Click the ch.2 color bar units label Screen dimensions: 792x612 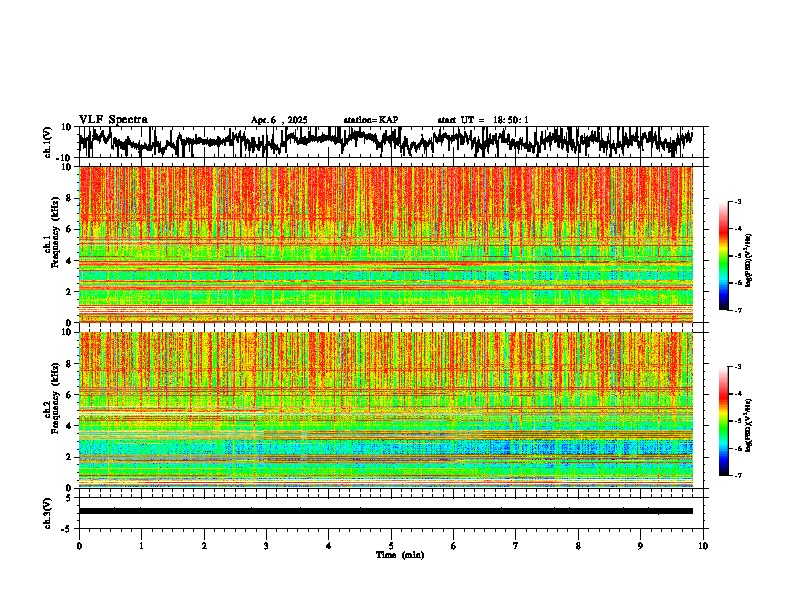[749, 425]
